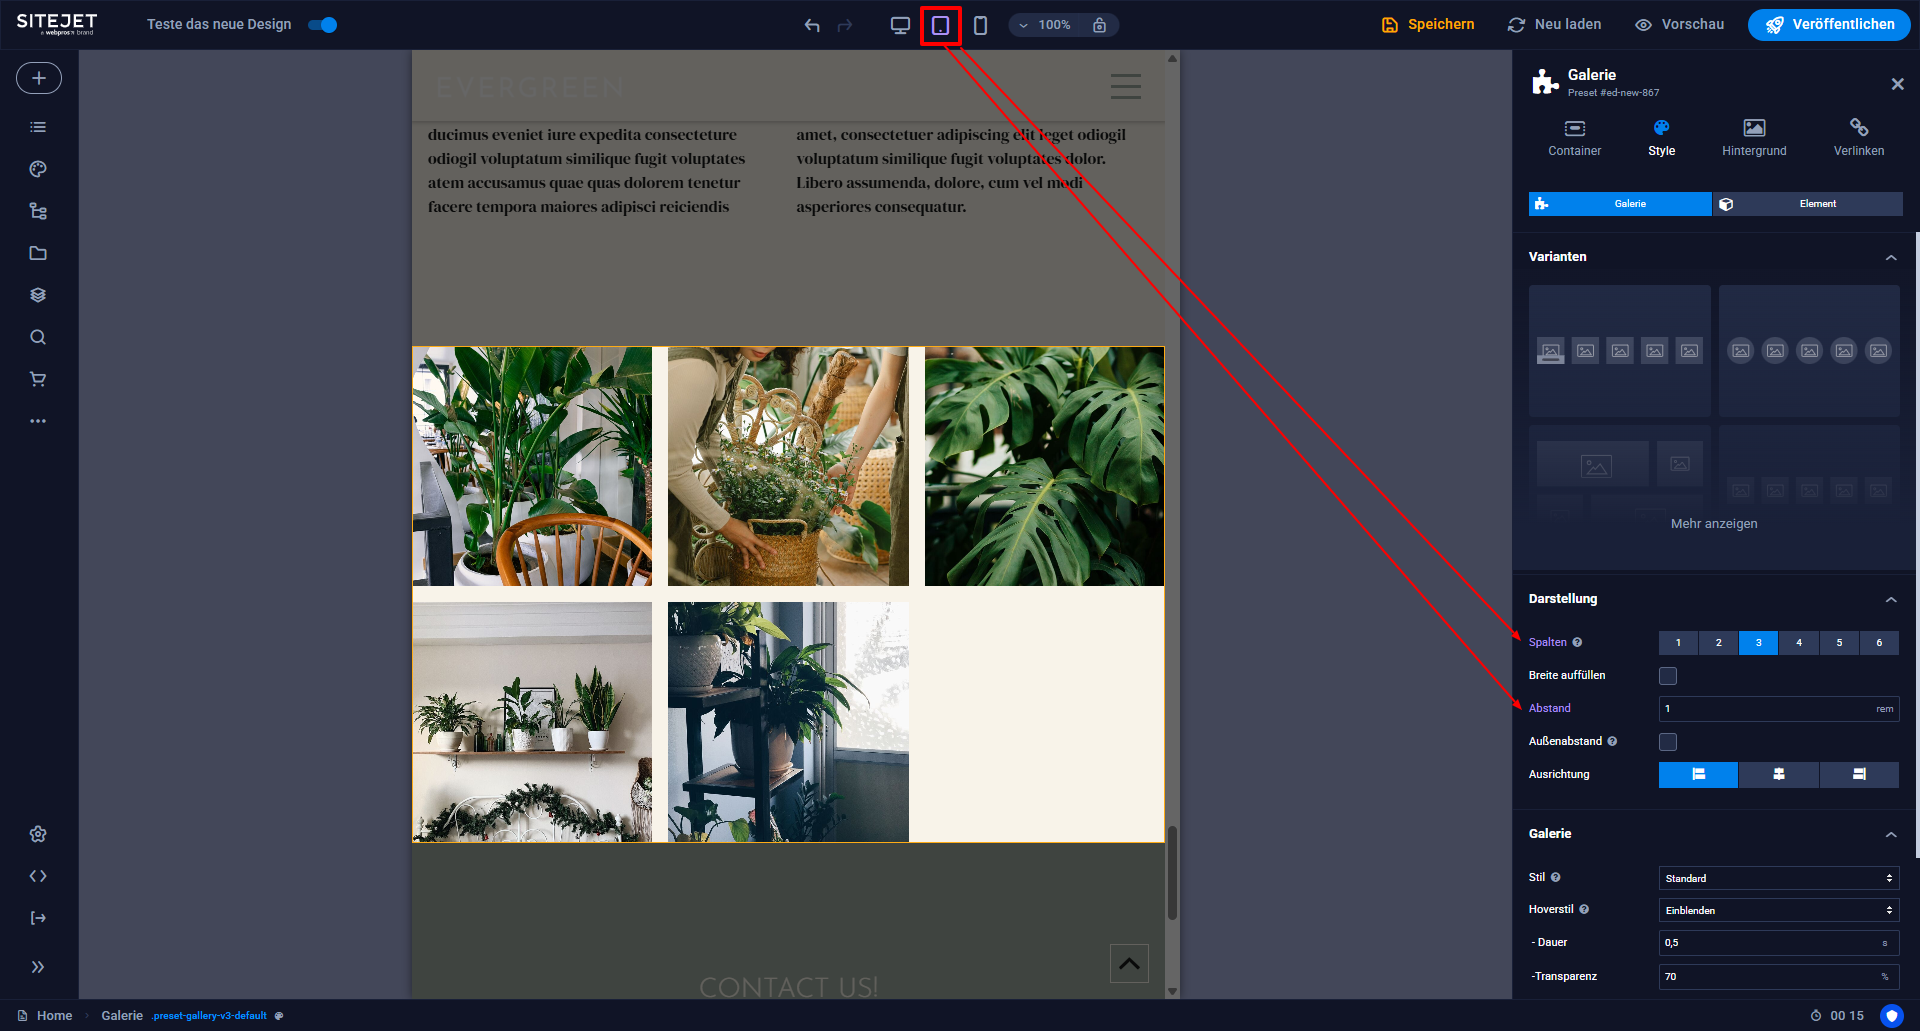Open the code editor brackets icon

(x=38, y=876)
